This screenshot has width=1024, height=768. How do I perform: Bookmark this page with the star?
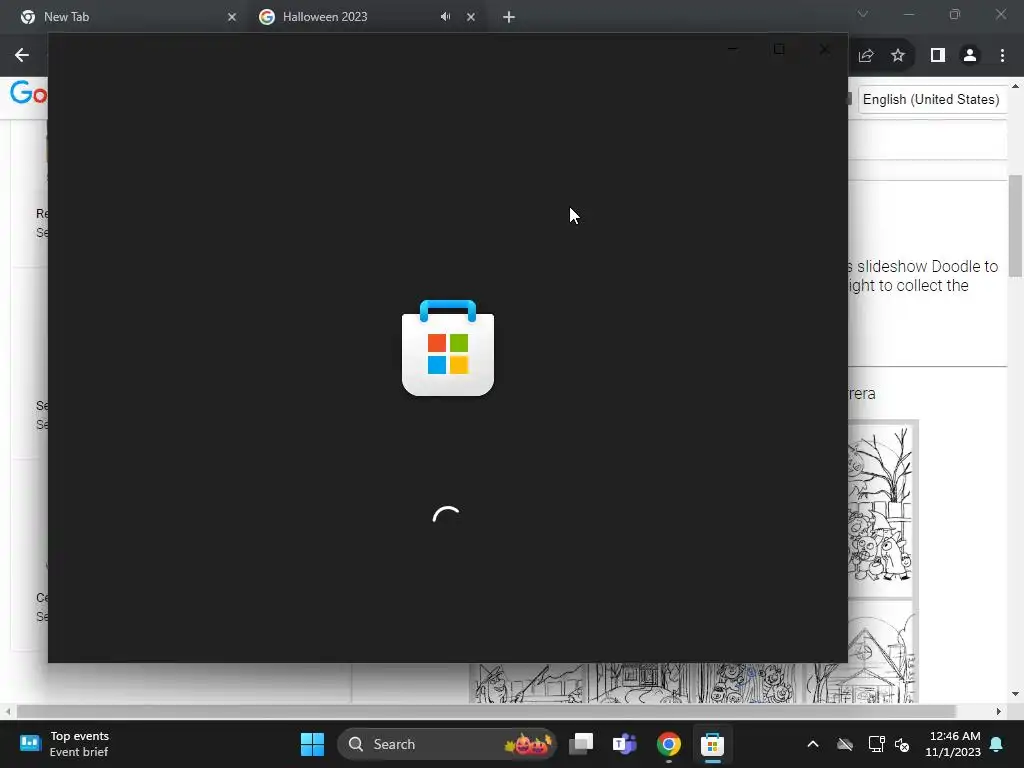(x=898, y=56)
